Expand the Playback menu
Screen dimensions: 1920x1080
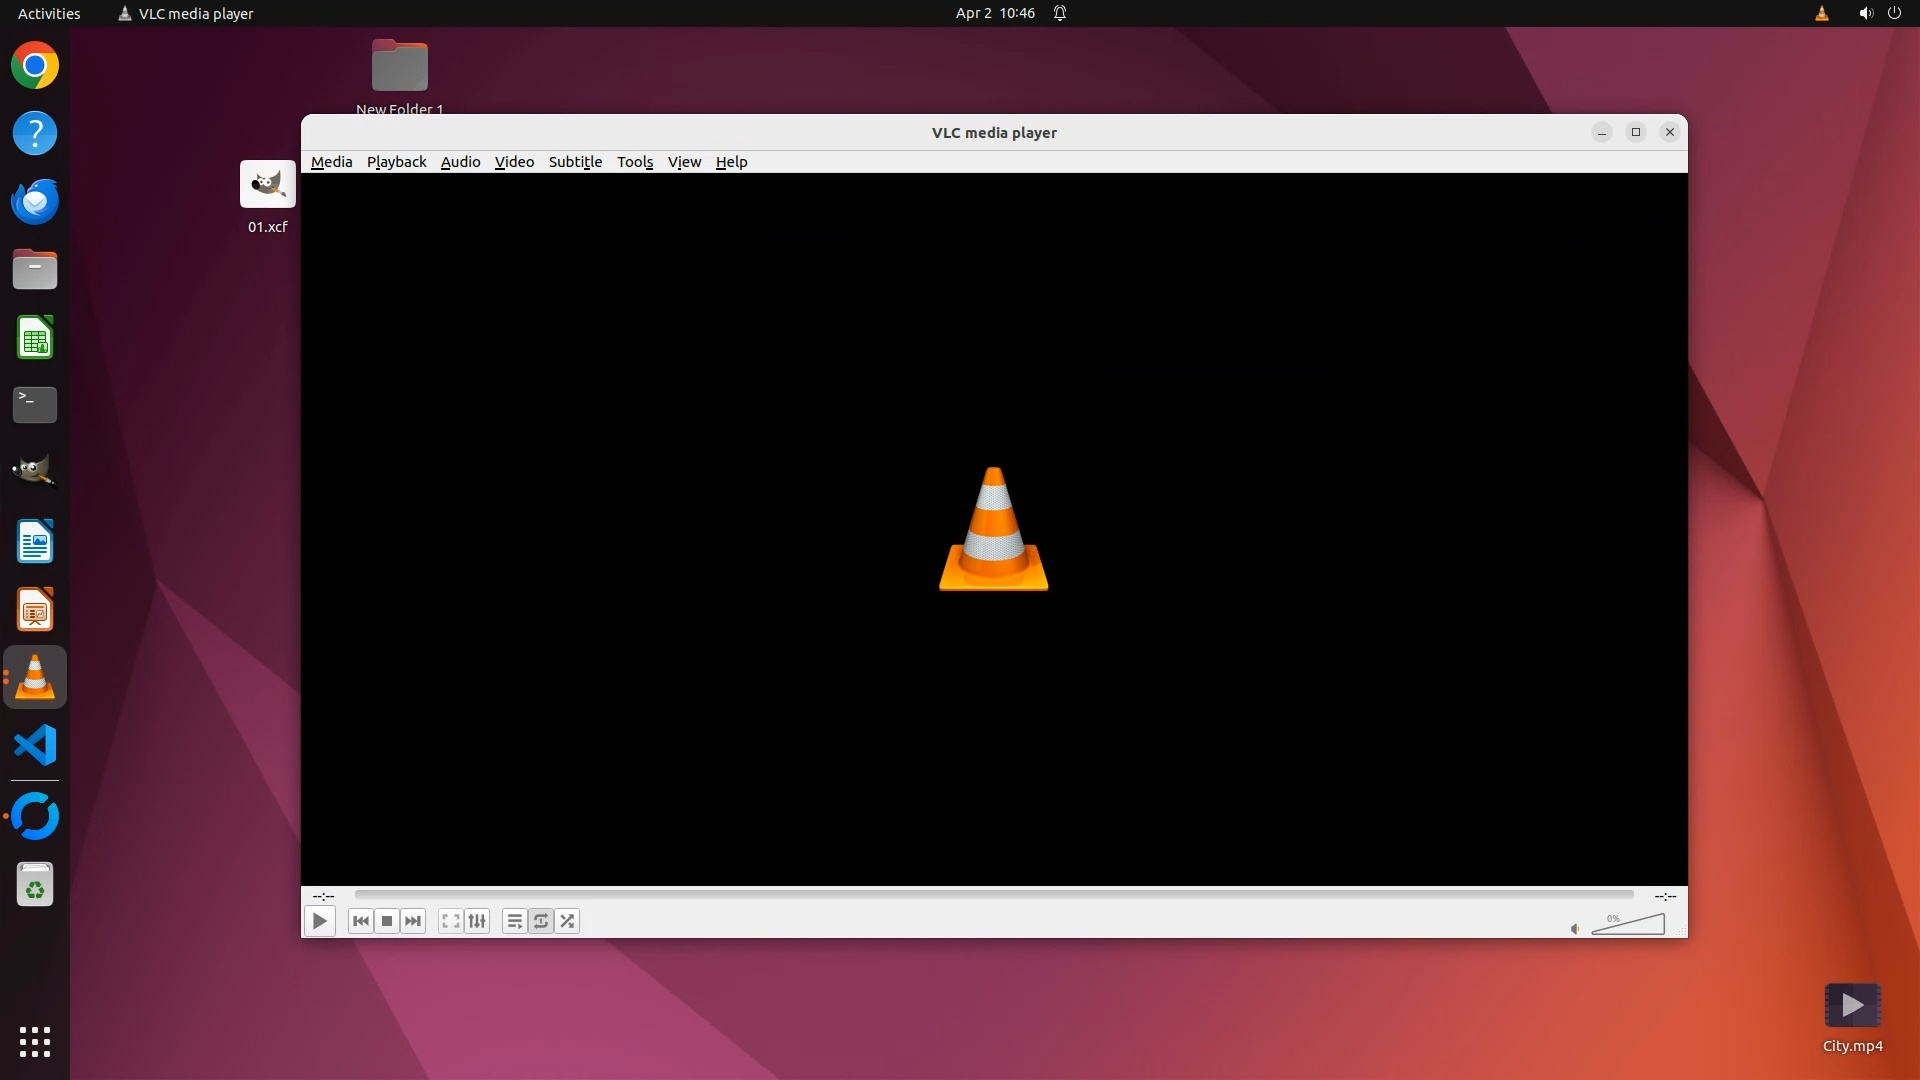pyautogui.click(x=396, y=162)
